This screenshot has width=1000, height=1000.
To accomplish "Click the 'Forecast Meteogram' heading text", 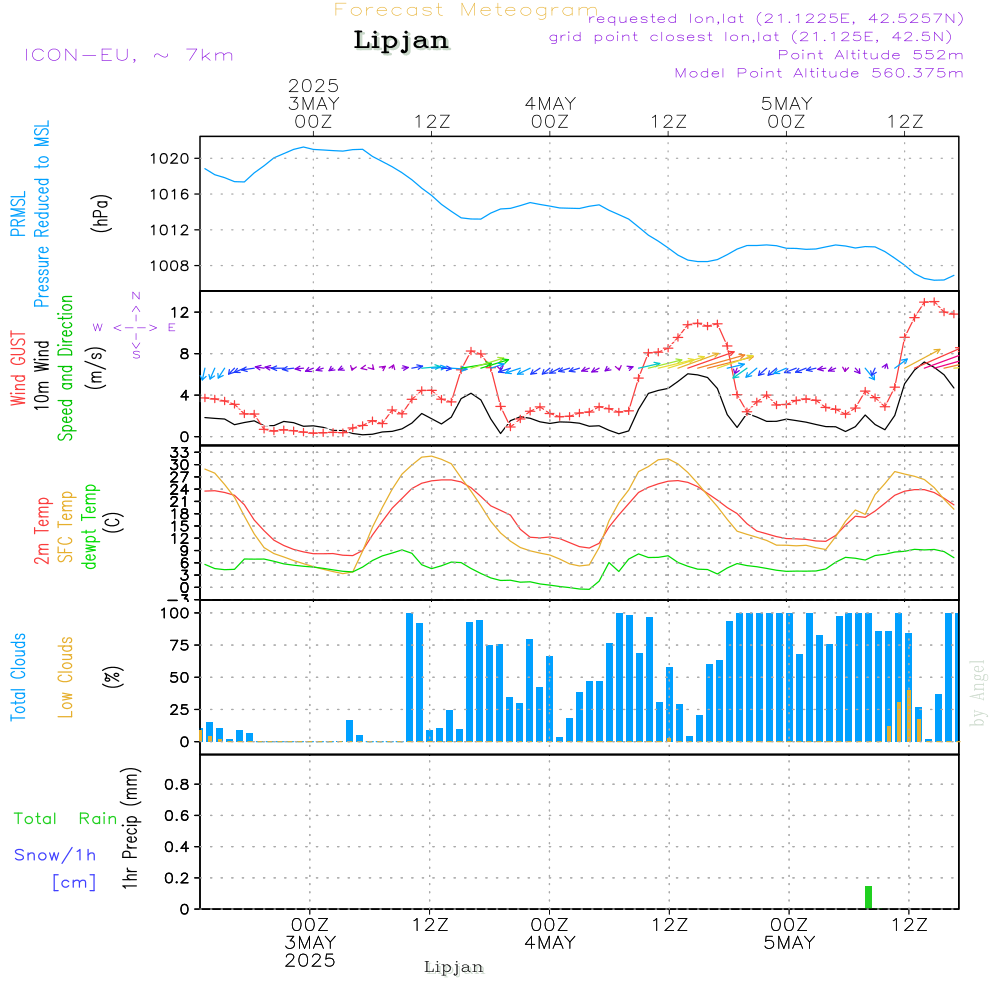I will [466, 10].
